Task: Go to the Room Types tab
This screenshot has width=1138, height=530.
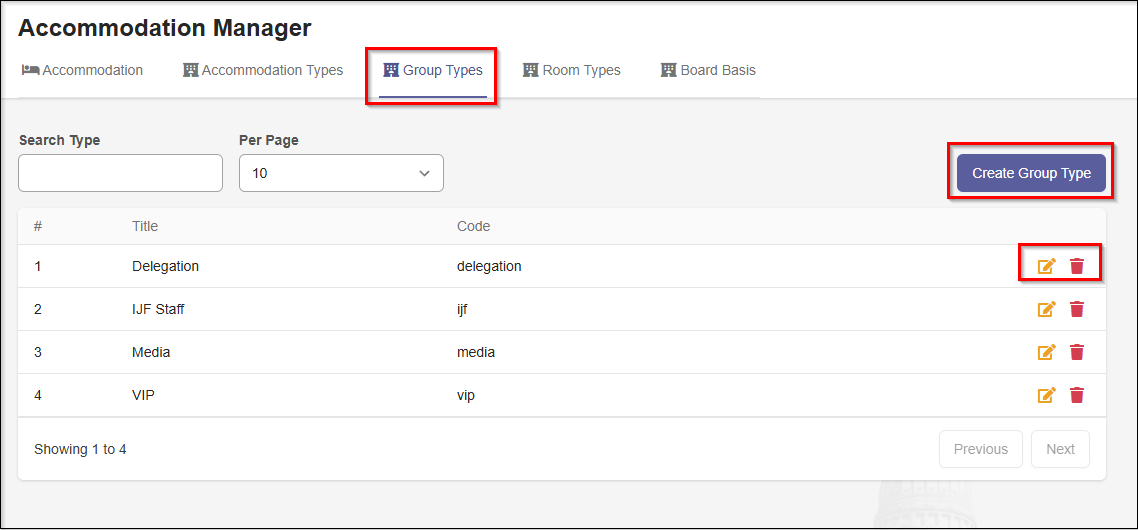Action: click(x=572, y=70)
